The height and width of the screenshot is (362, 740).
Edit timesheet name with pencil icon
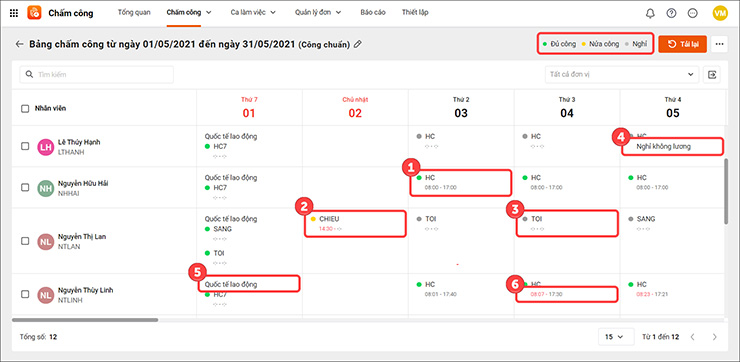[x=358, y=44]
